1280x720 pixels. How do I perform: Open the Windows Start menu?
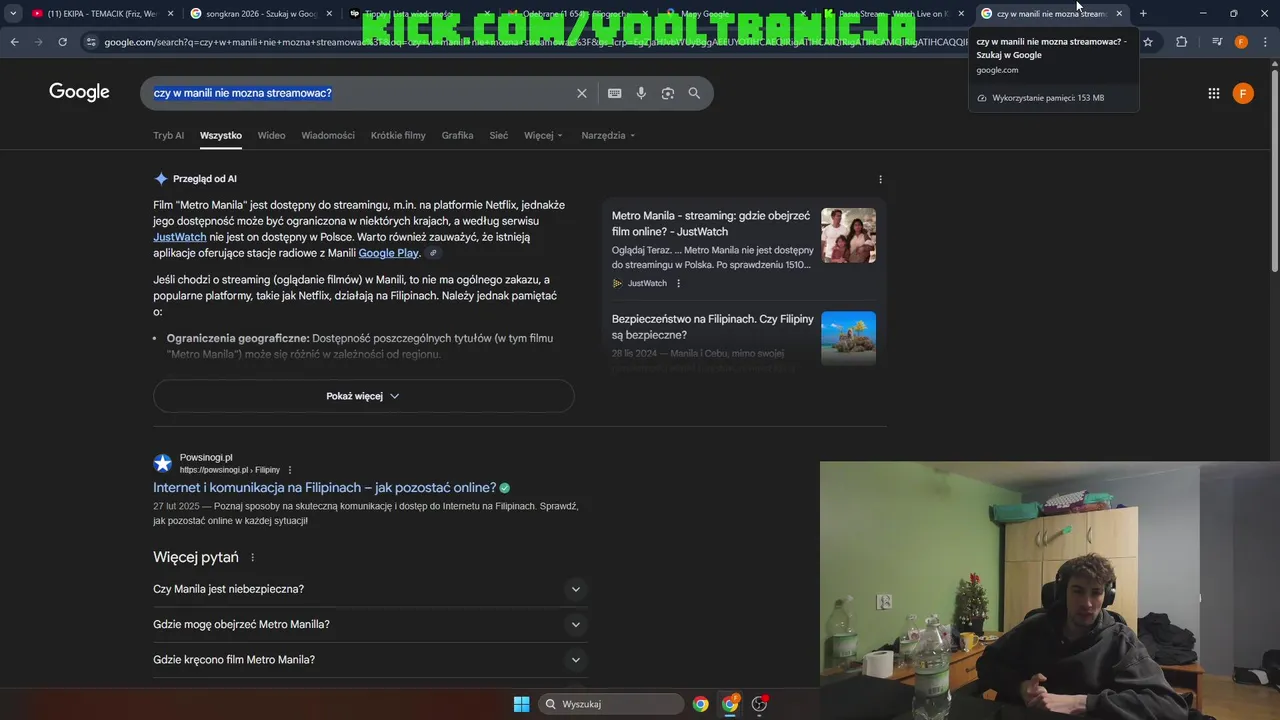pyautogui.click(x=521, y=704)
